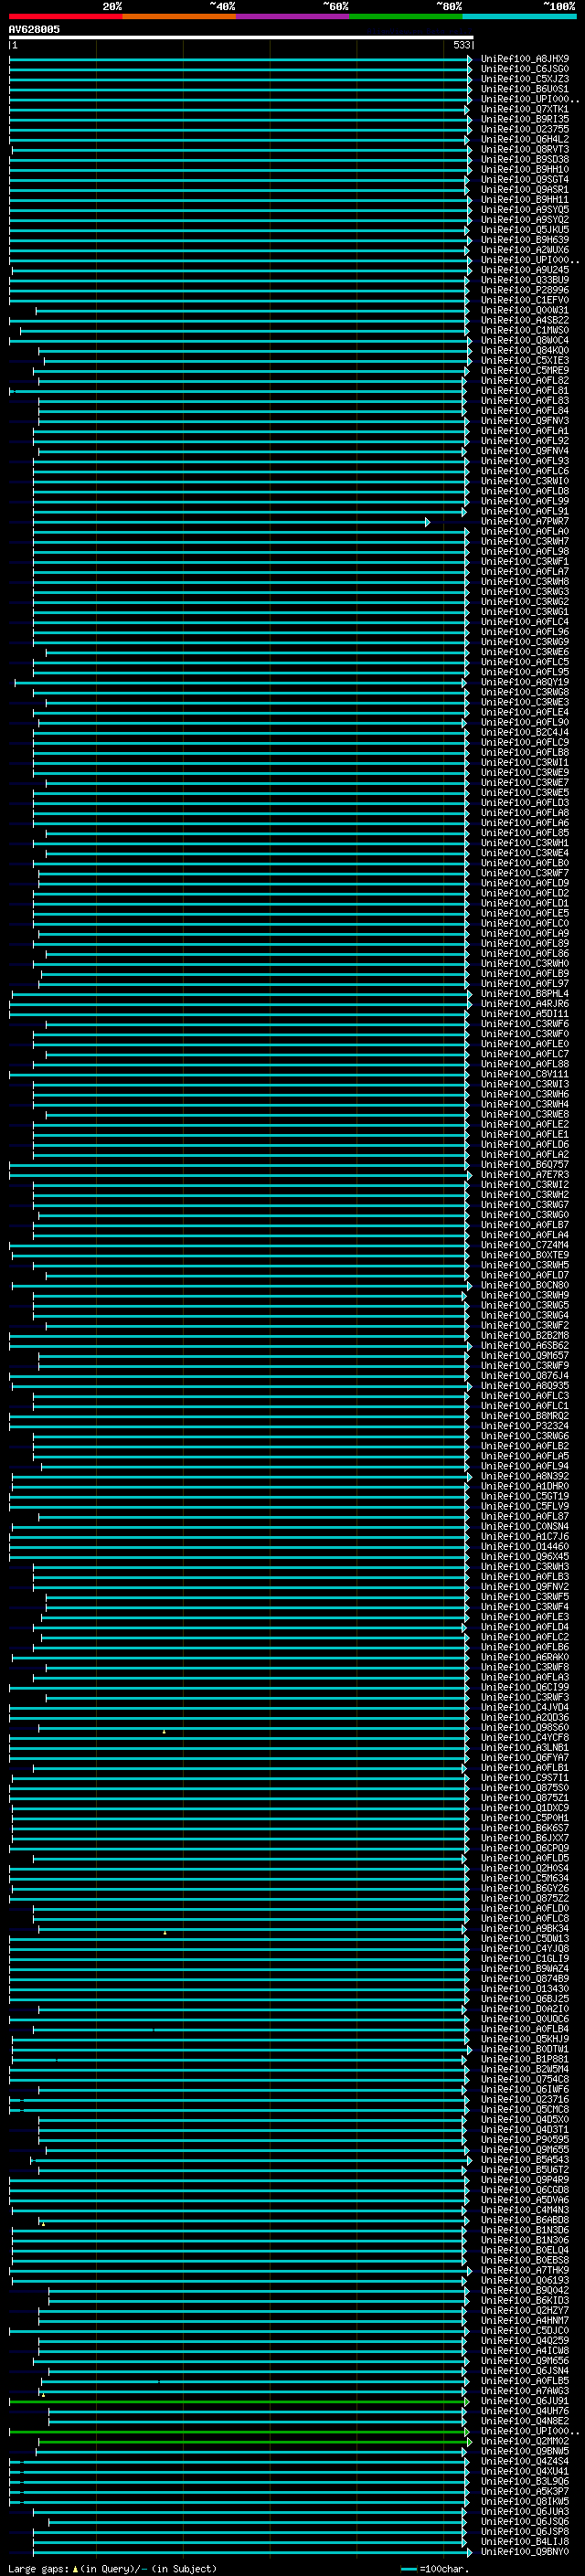Screen dimensions: 585x2576
Task: Select the UniRef100_A6RAK0 label
Action: tap(525, 1657)
